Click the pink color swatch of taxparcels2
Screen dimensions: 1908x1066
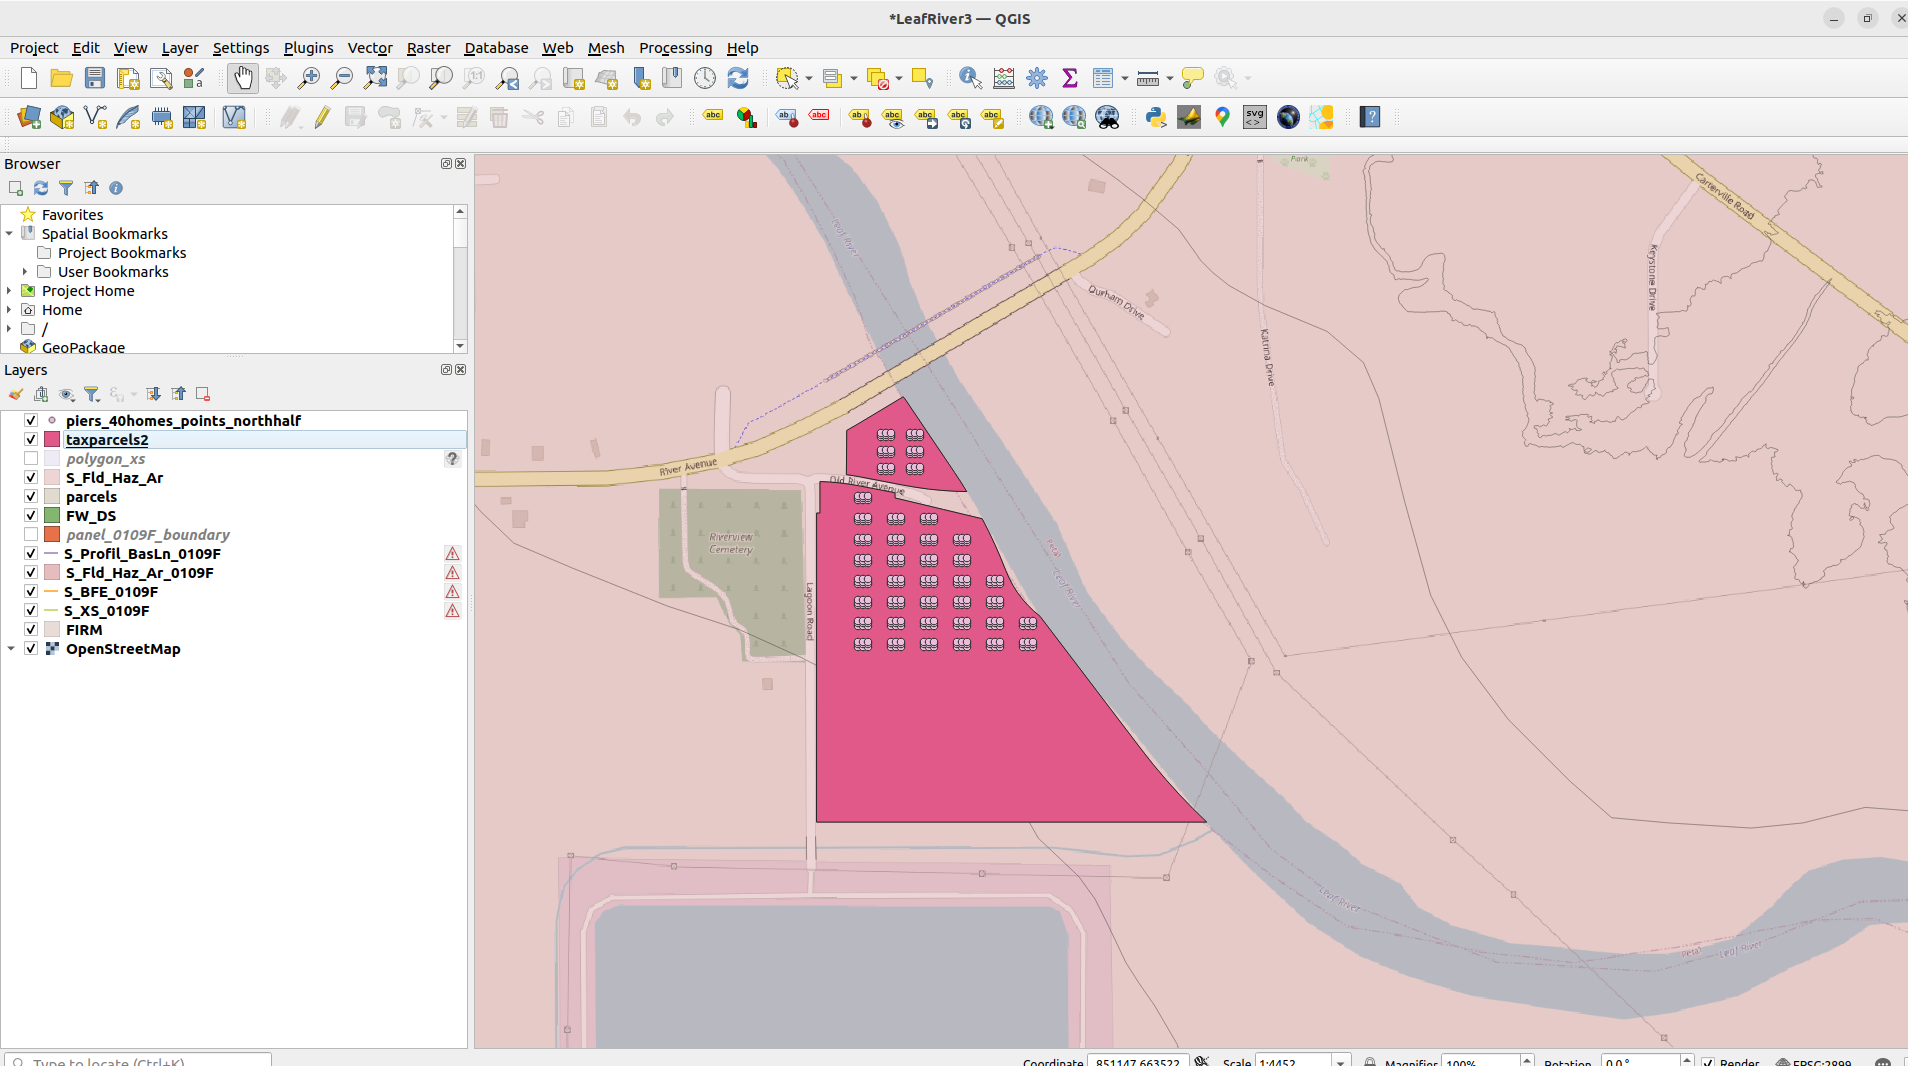coord(50,439)
